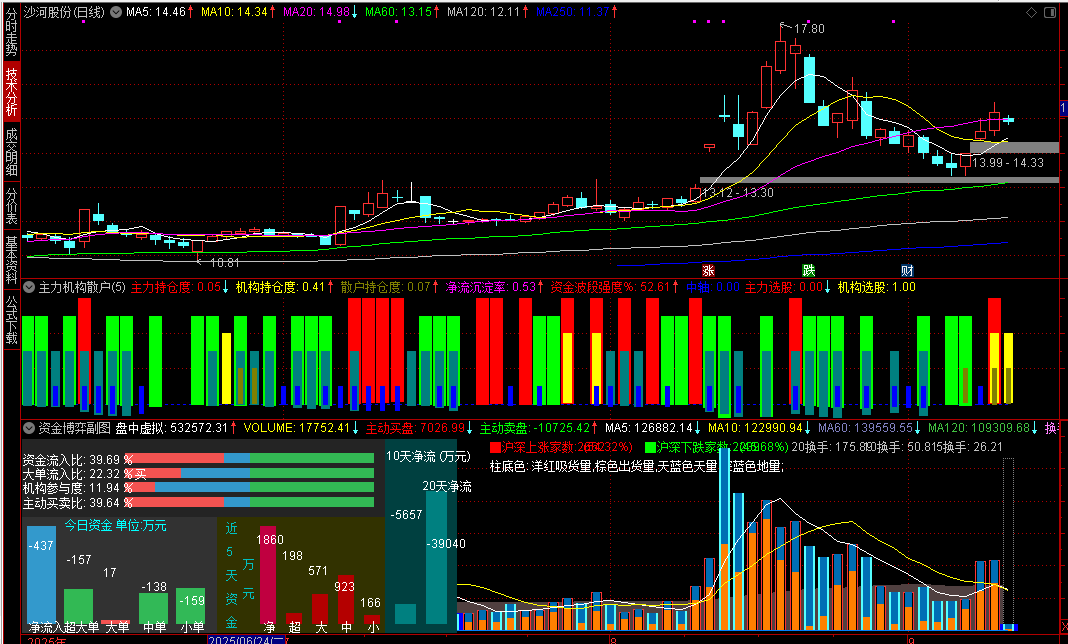
Task: Click the 资金博弈副图 panel title
Action: tap(74, 428)
